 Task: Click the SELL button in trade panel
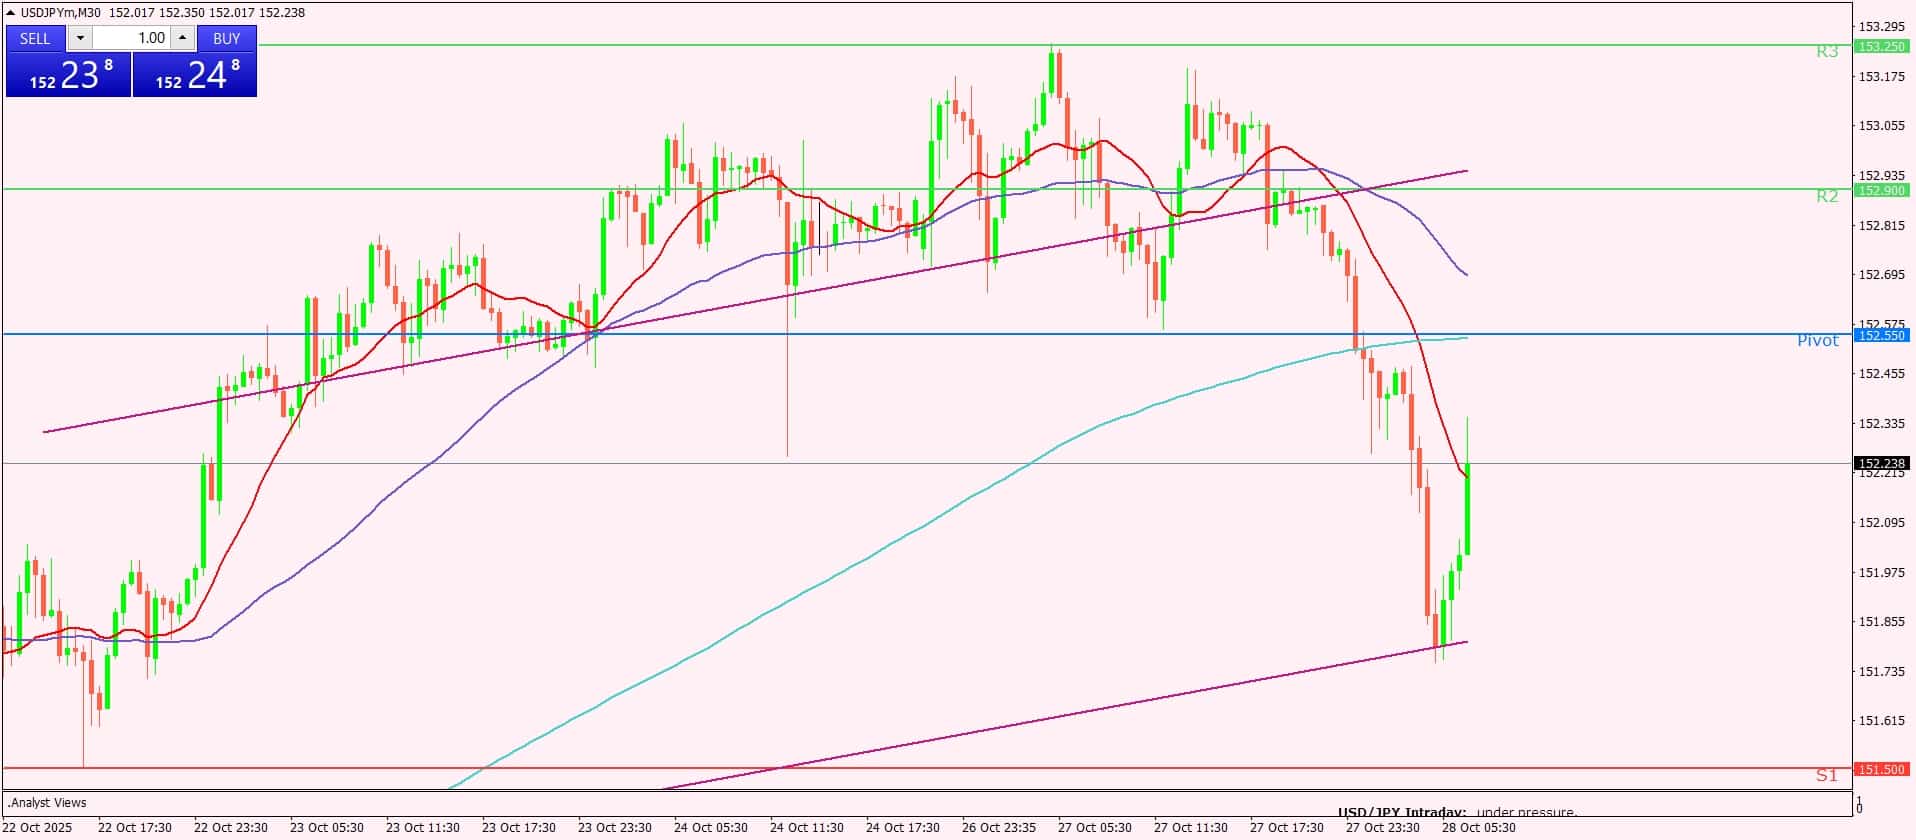click(35, 38)
